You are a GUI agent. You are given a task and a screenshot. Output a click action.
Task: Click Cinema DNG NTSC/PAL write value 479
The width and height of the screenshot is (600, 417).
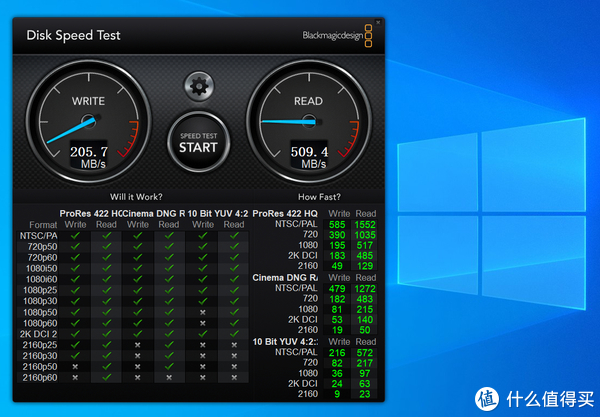pyautogui.click(x=337, y=289)
